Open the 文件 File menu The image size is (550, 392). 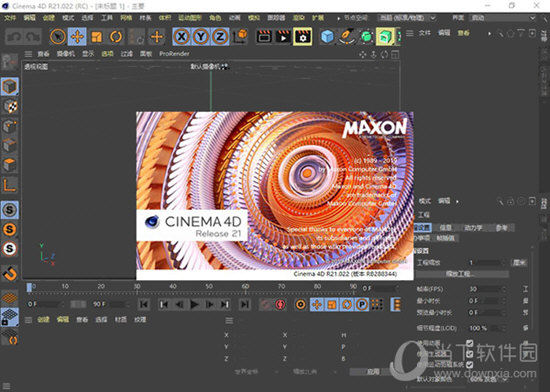pos(10,18)
